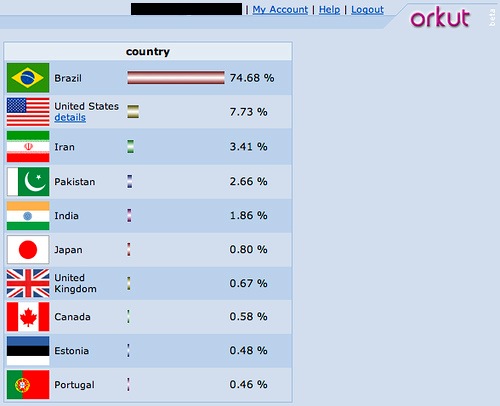Click the Pakistan flag icon
Image resolution: width=500 pixels, height=406 pixels.
(x=28, y=181)
